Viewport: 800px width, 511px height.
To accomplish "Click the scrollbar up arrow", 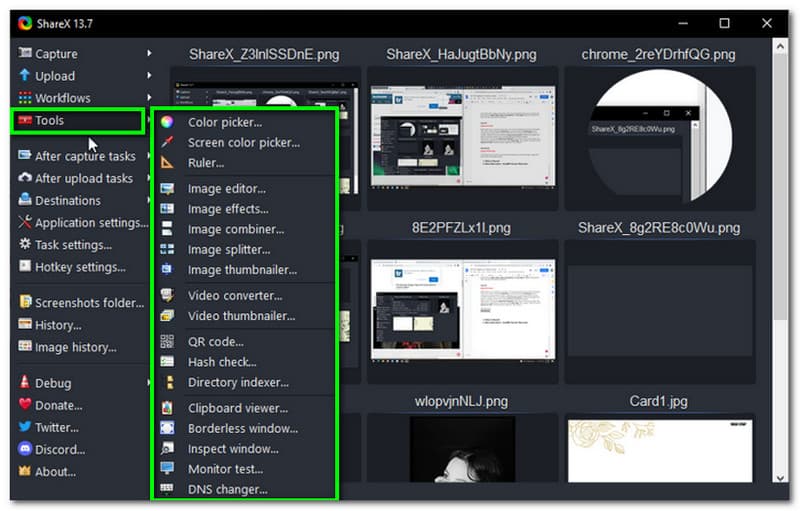I will [780, 46].
